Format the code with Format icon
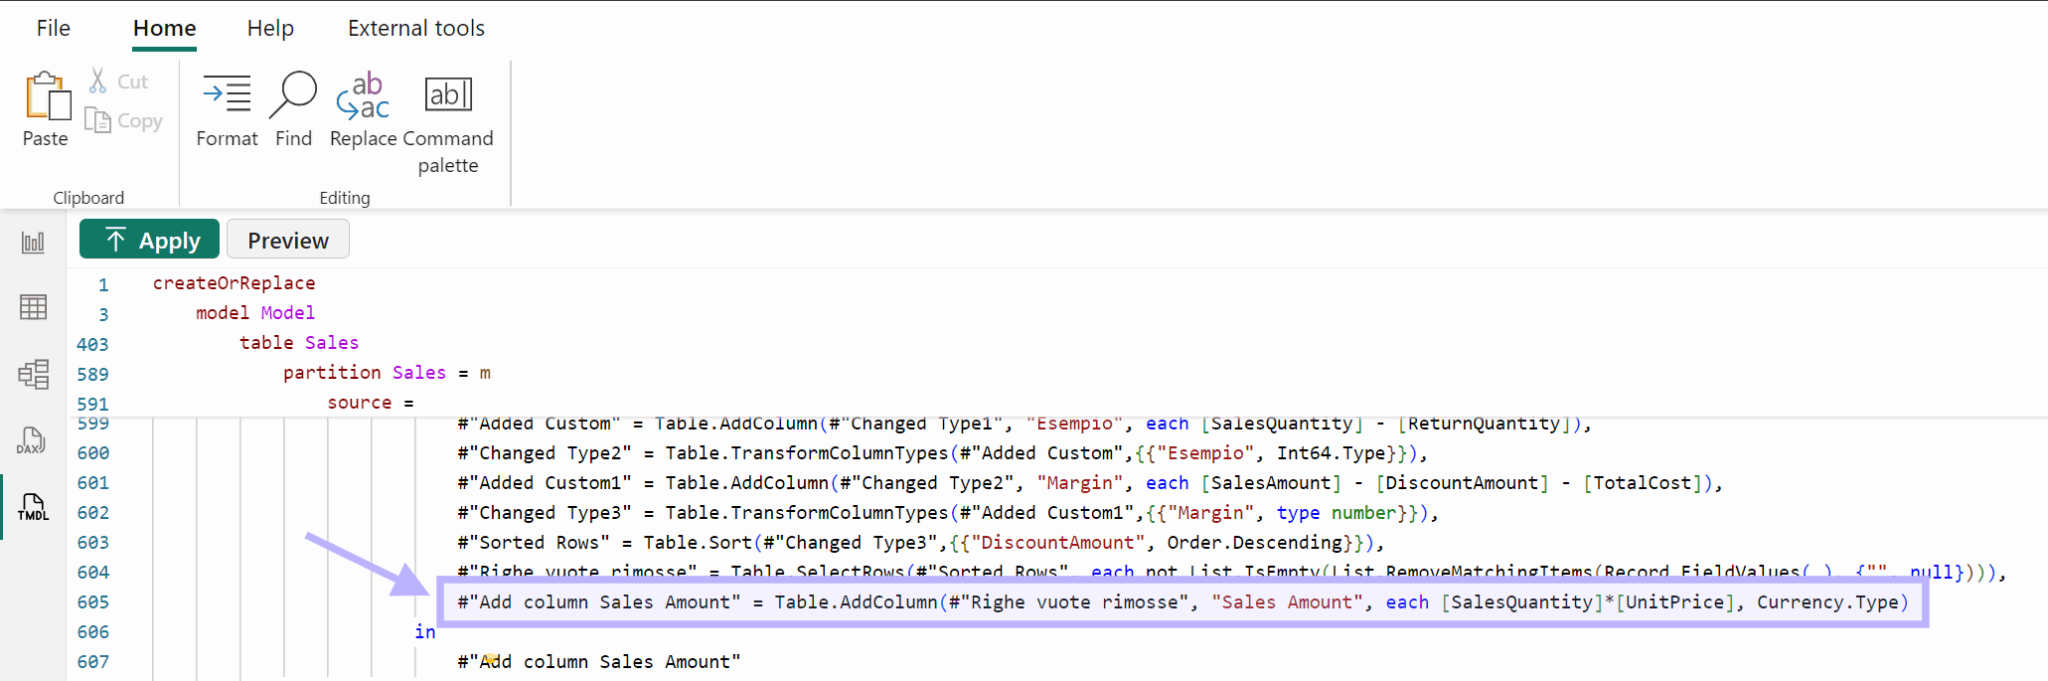The image size is (2048, 681). [227, 95]
